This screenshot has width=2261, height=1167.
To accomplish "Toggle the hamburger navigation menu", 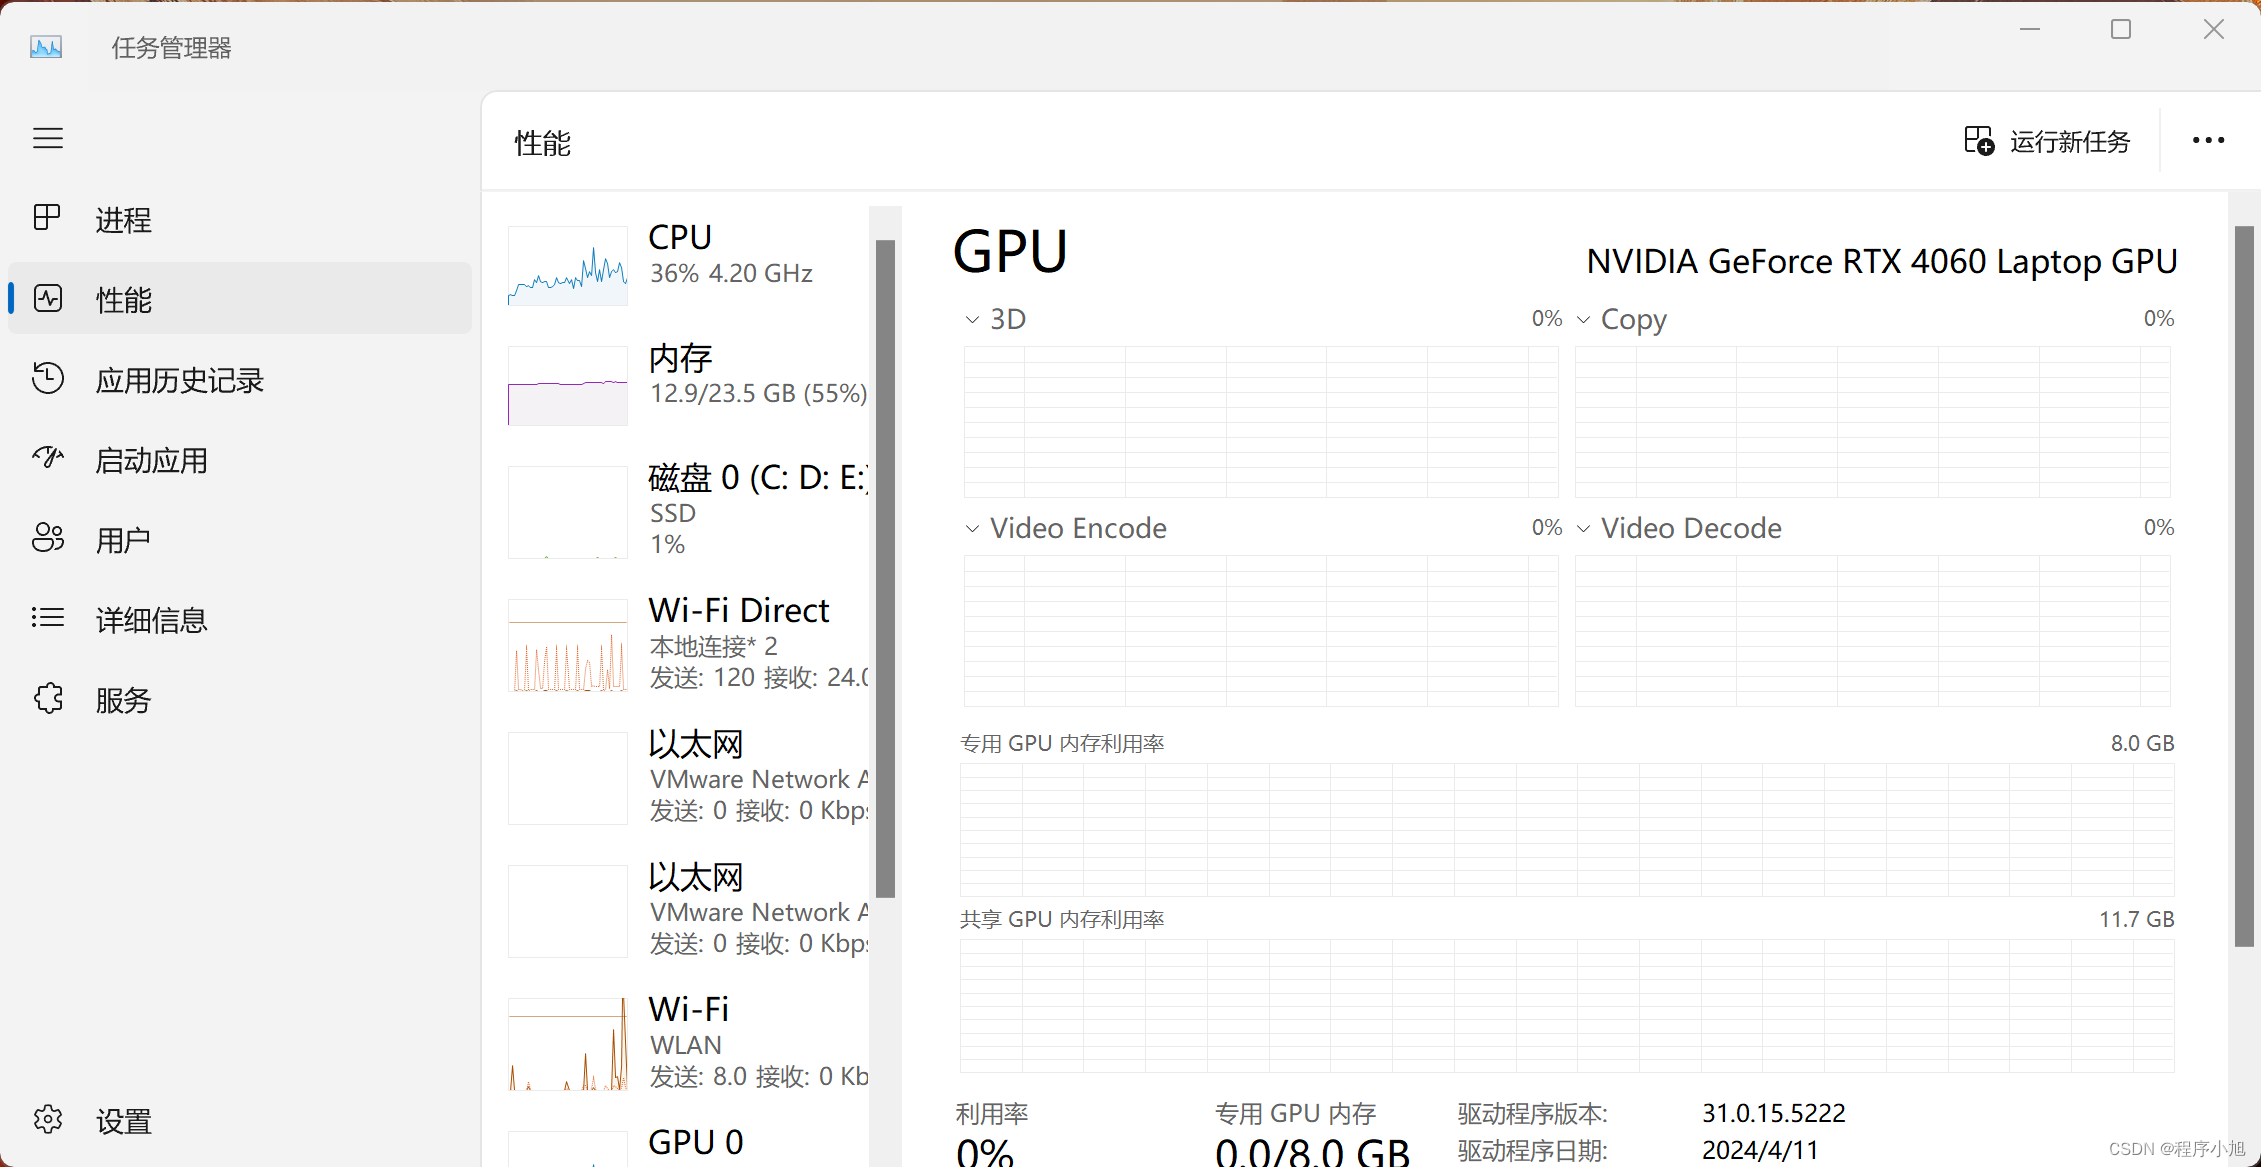I will click(x=48, y=138).
